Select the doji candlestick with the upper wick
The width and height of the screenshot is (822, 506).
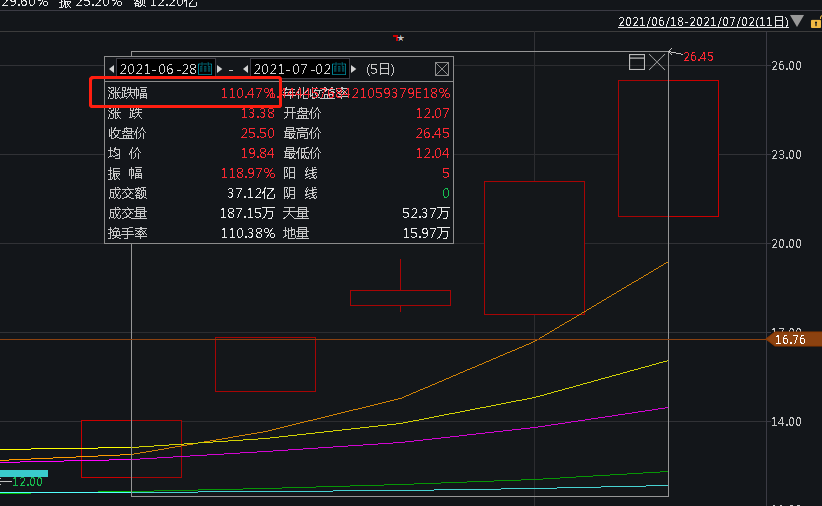click(400, 297)
